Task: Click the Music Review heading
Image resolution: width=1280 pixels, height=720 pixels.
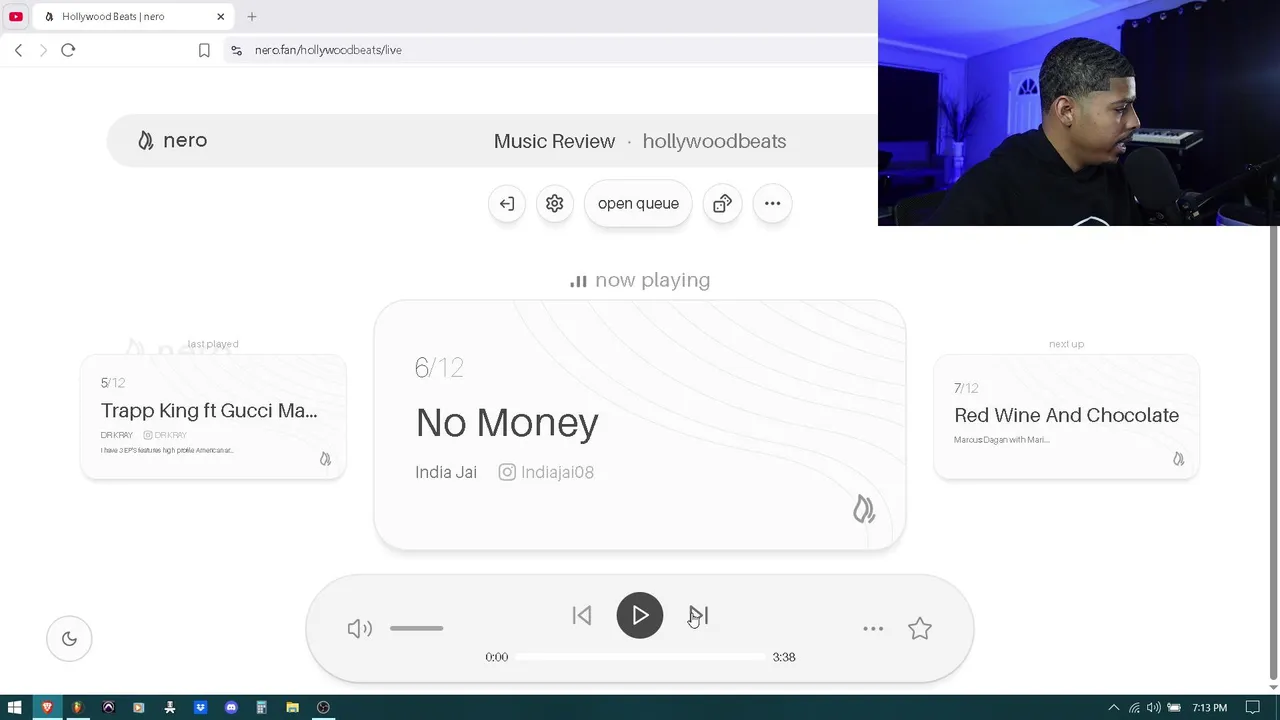Action: (x=554, y=141)
